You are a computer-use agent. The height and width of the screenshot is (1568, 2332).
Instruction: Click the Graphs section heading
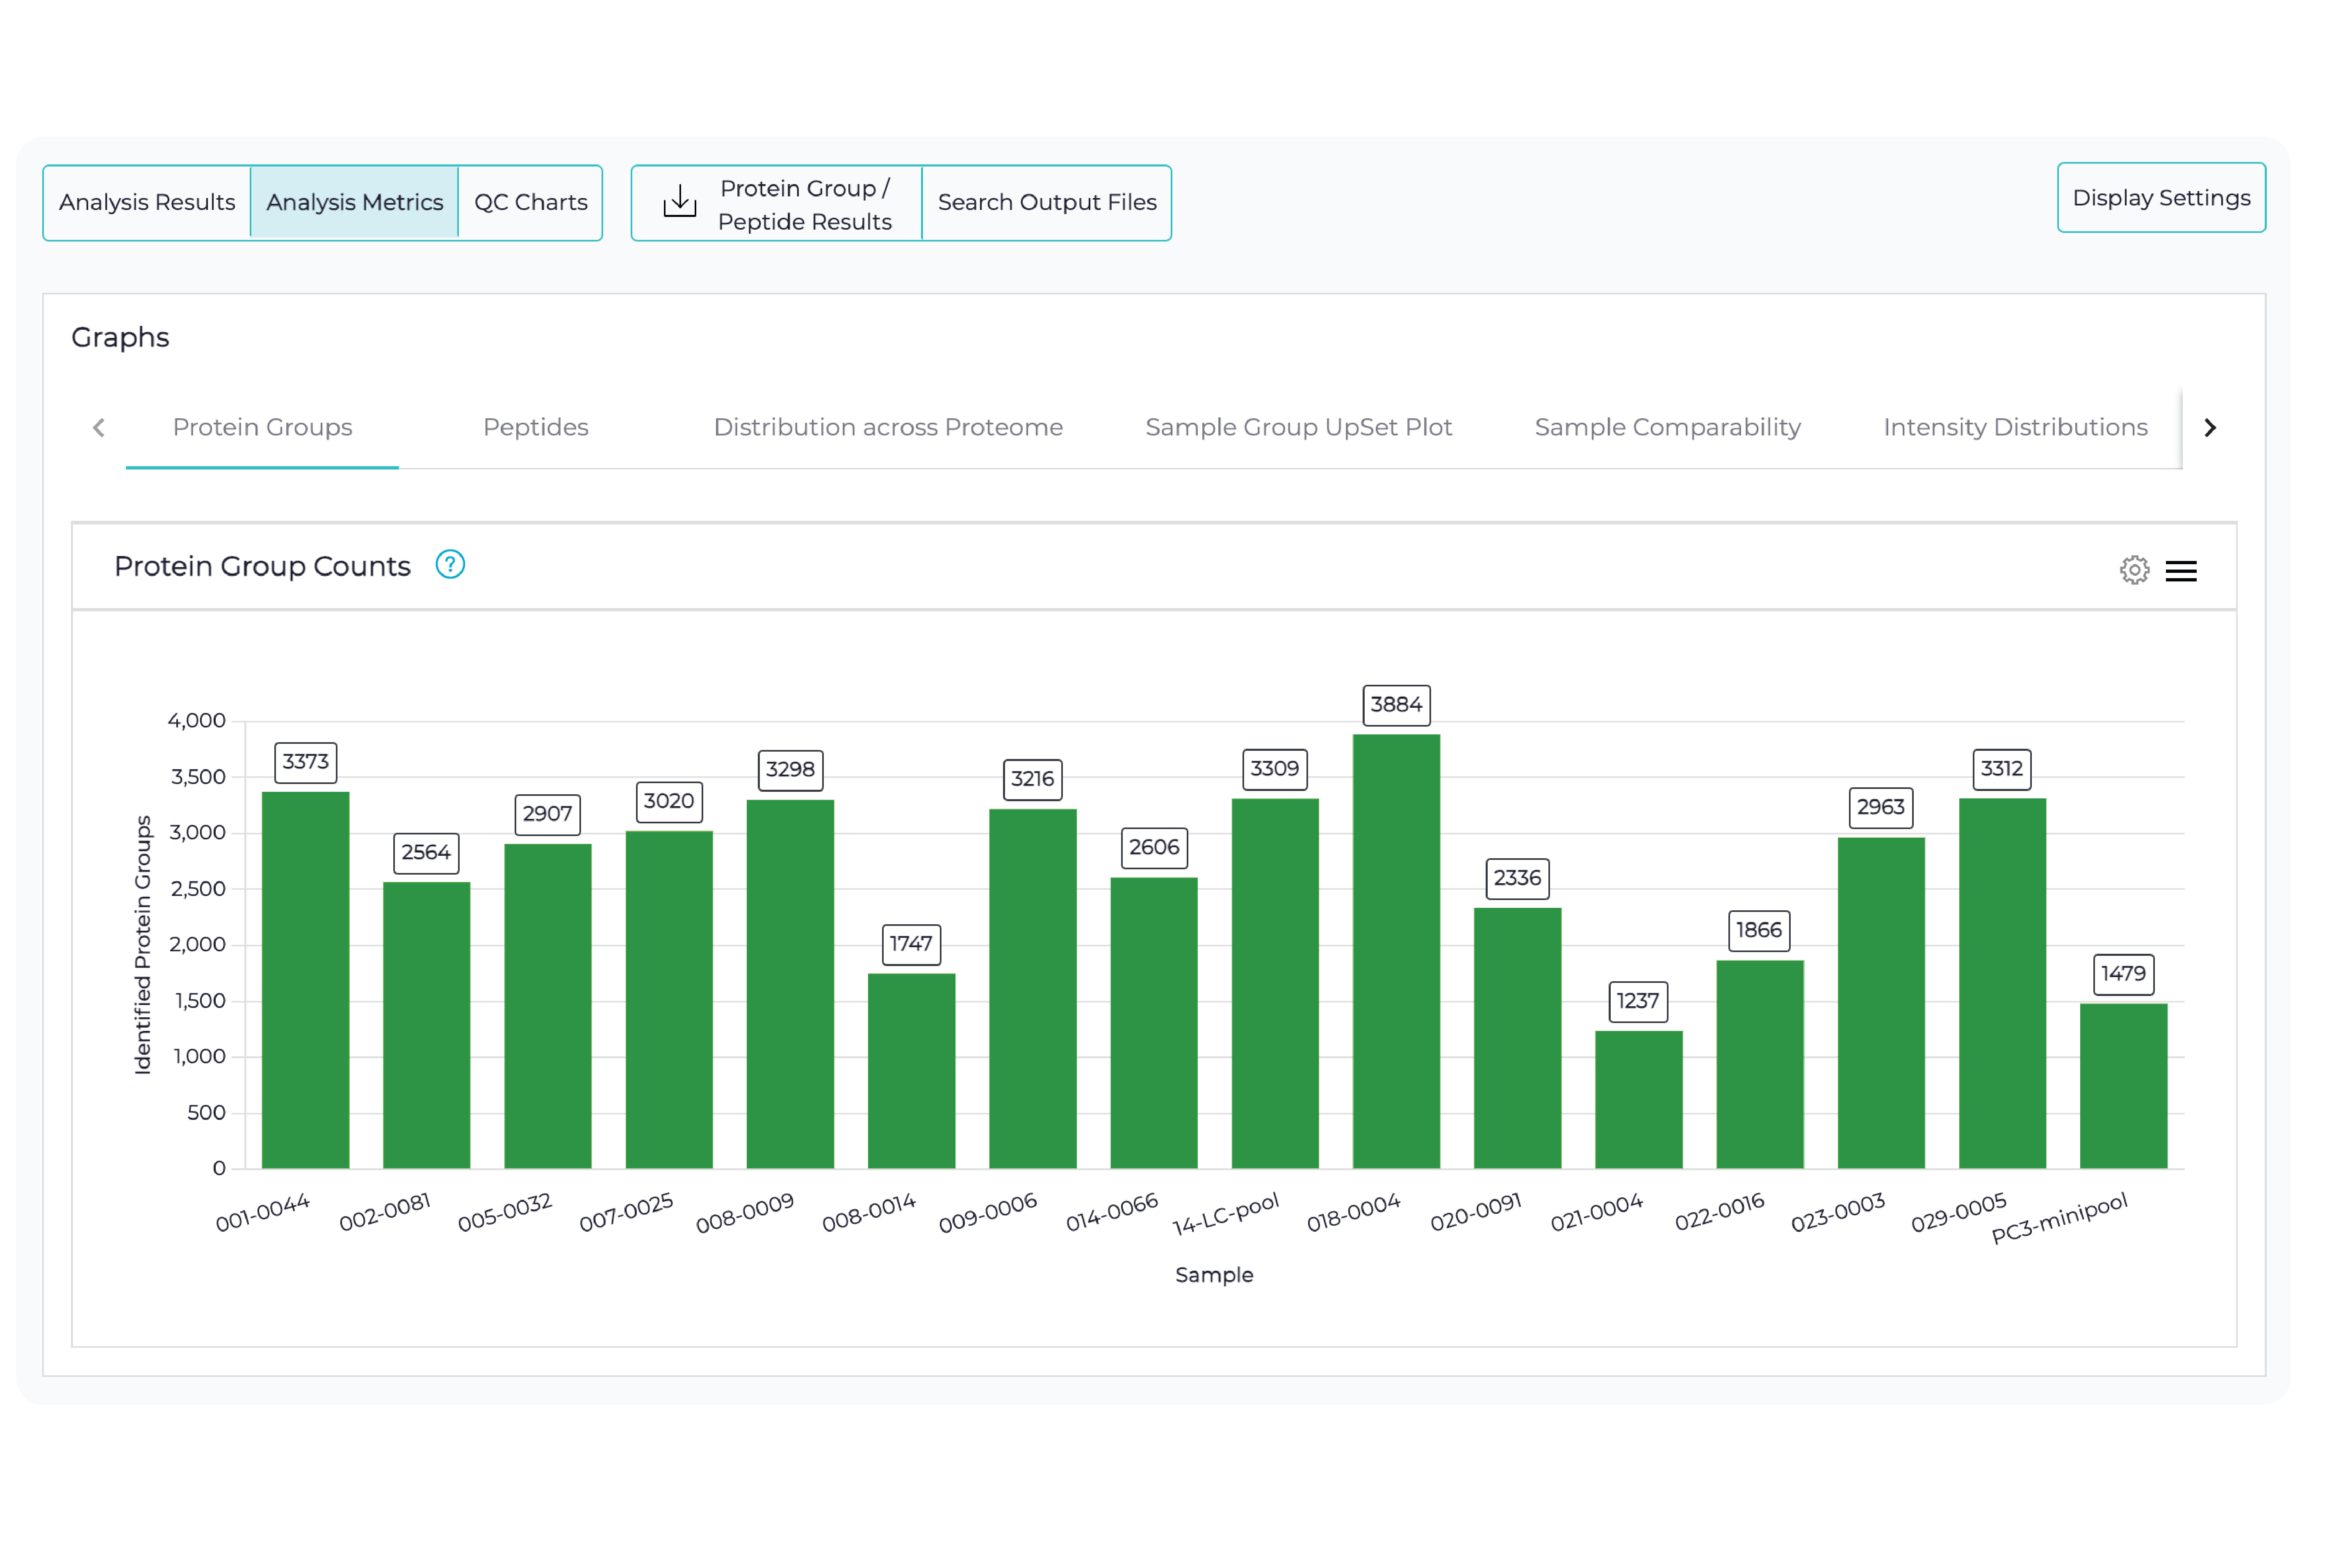coord(120,338)
